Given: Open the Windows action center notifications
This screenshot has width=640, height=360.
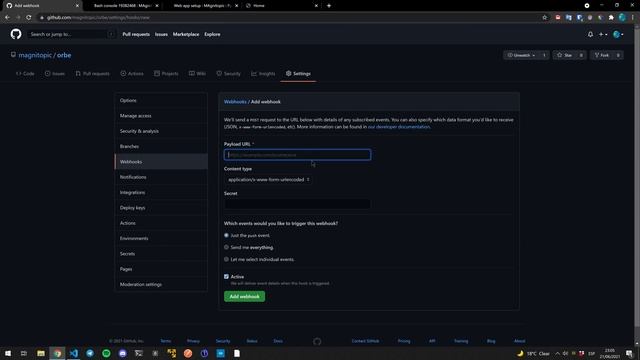Looking at the screenshot, I should [629, 353].
